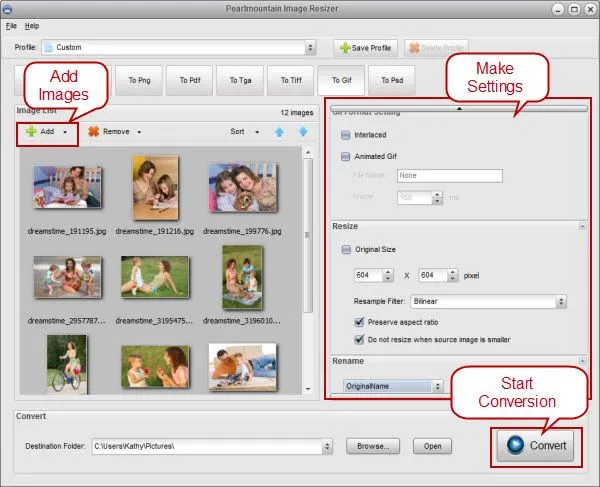Open the Remove dropdown arrow

point(139,132)
